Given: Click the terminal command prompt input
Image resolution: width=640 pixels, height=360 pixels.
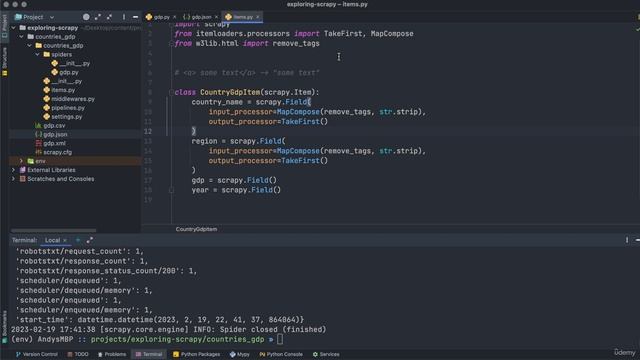Looking at the screenshot, I should 280,339.
